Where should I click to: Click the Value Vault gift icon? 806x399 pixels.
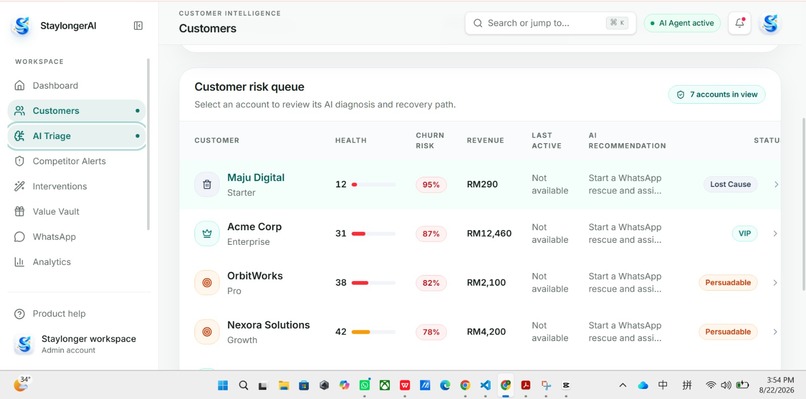coord(20,211)
